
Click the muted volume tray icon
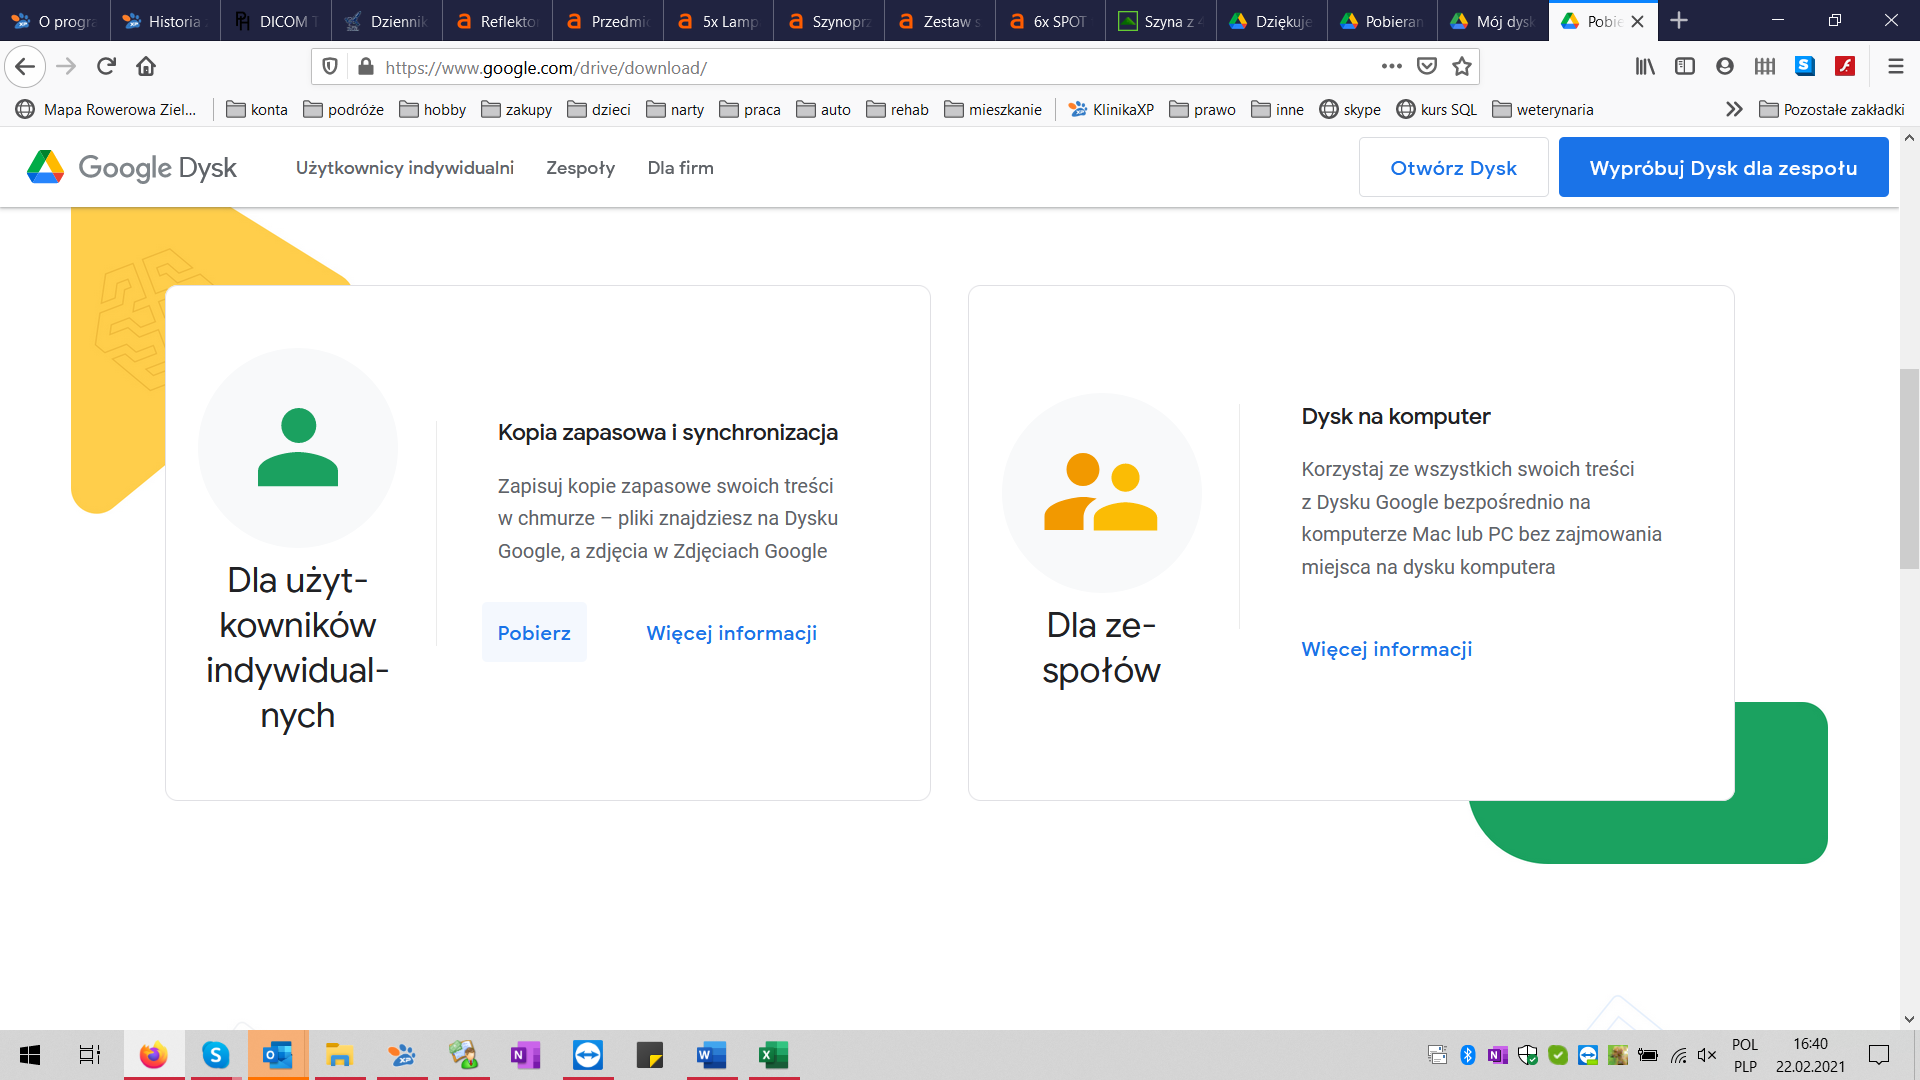click(1707, 1055)
